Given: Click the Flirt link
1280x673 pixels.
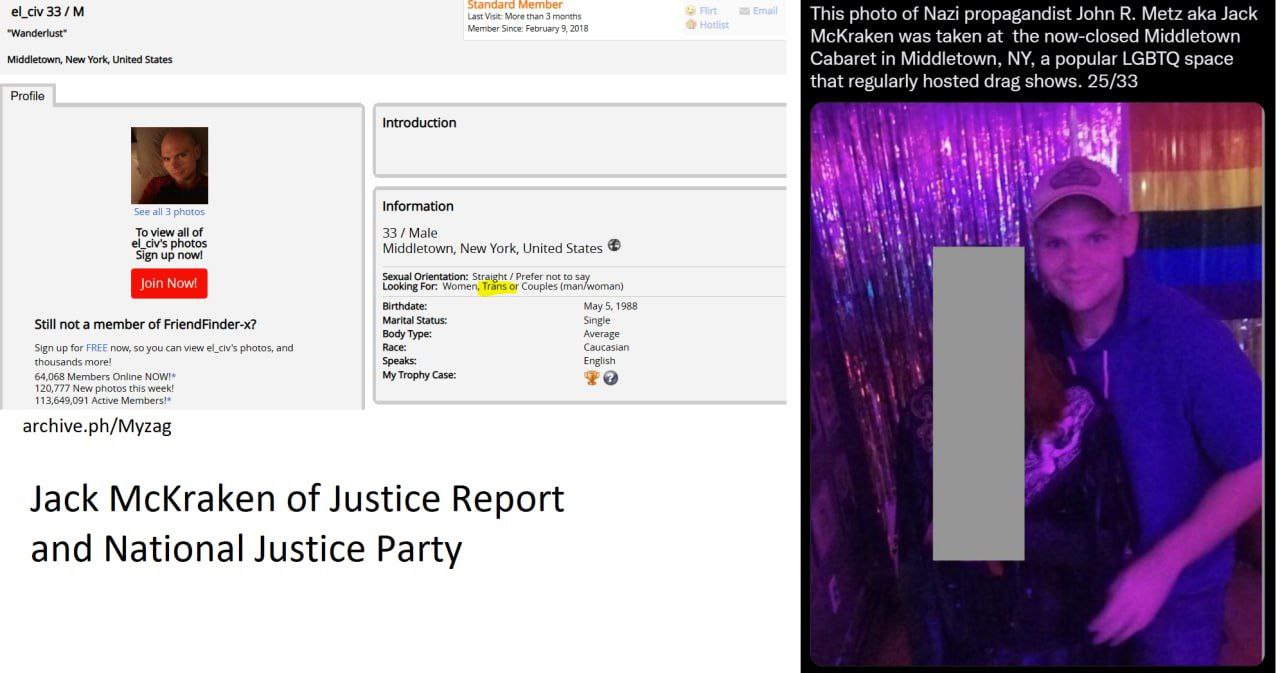Looking at the screenshot, I should coord(708,11).
